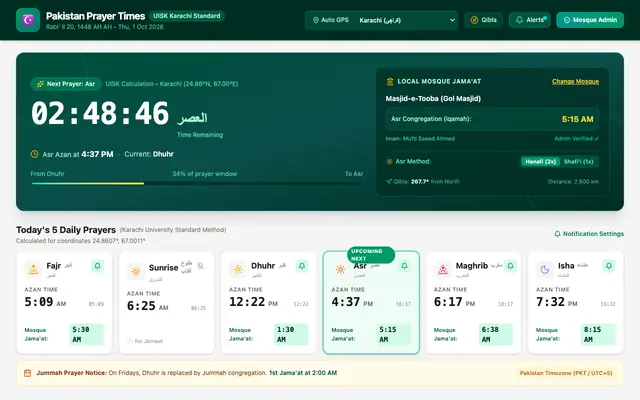Click the Sunrise sun icon

coord(136,271)
